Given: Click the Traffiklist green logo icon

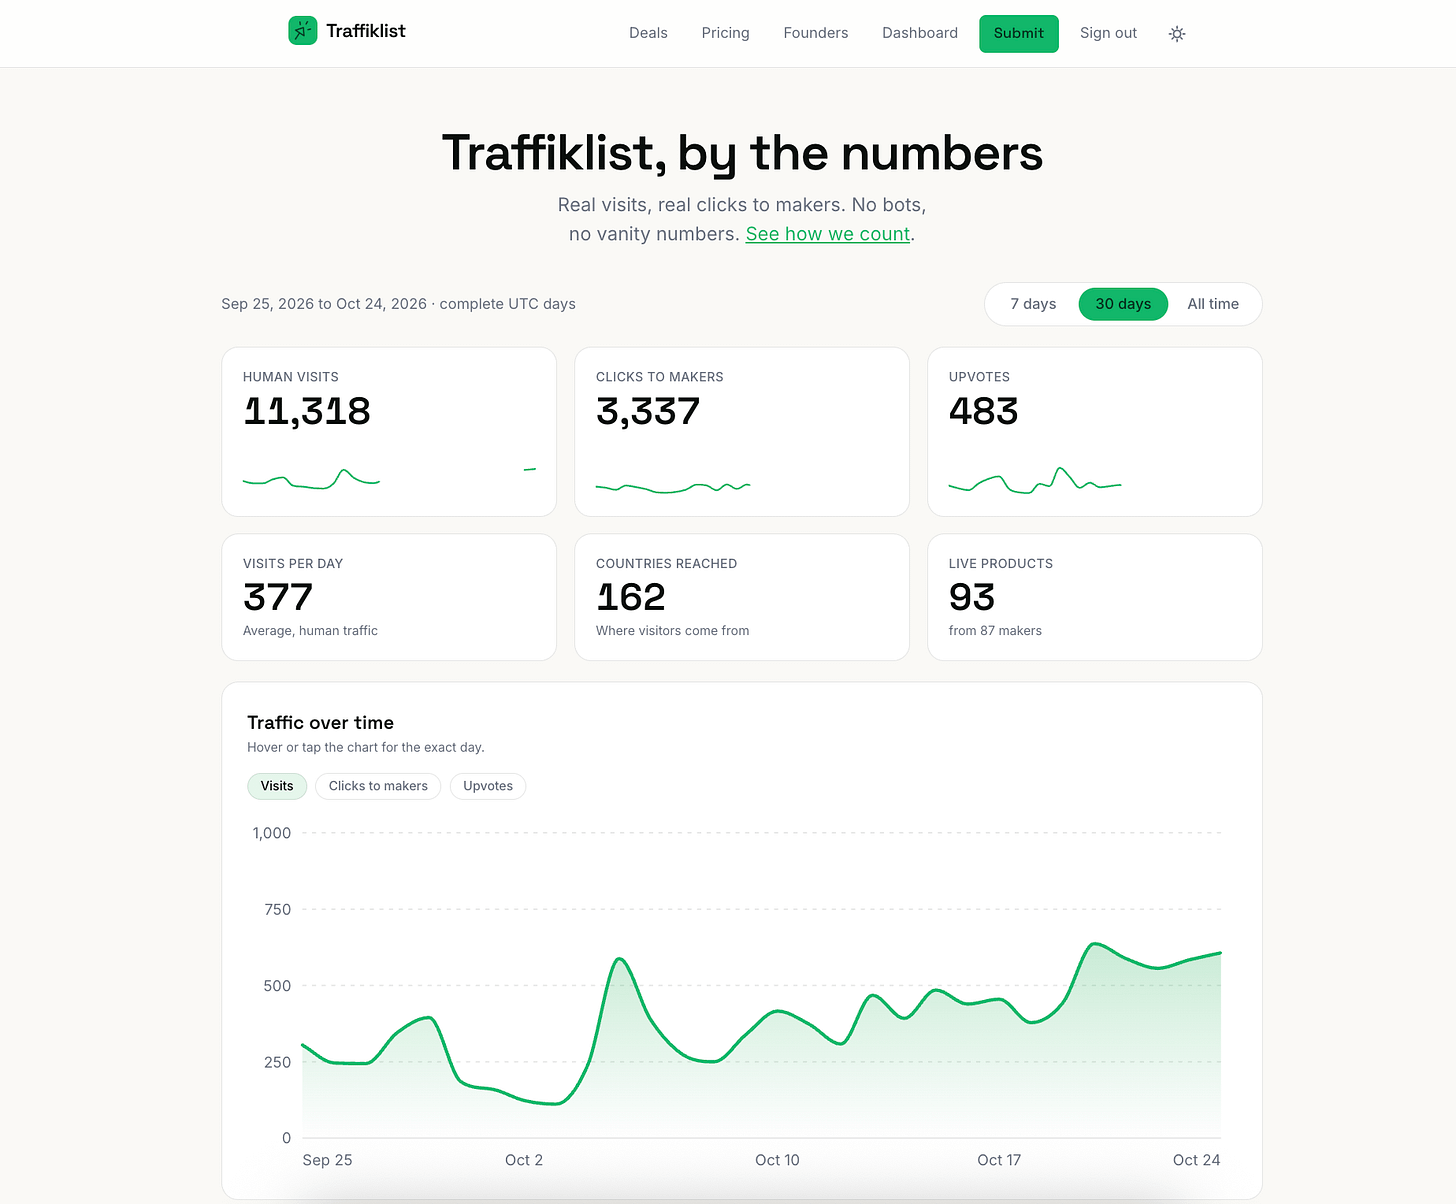Looking at the screenshot, I should click(x=303, y=31).
